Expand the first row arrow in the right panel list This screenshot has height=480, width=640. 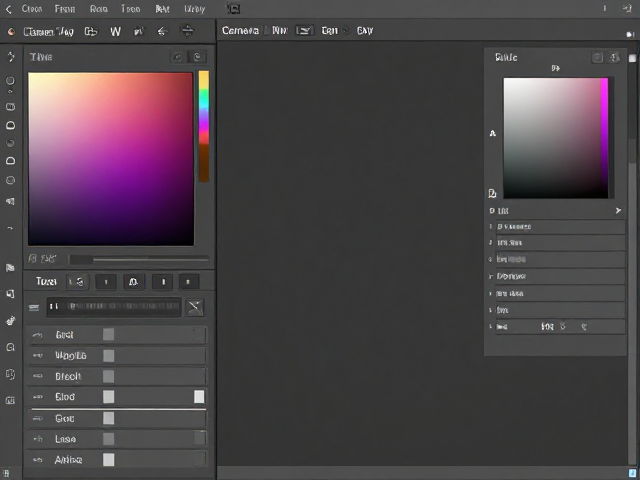coord(491,226)
